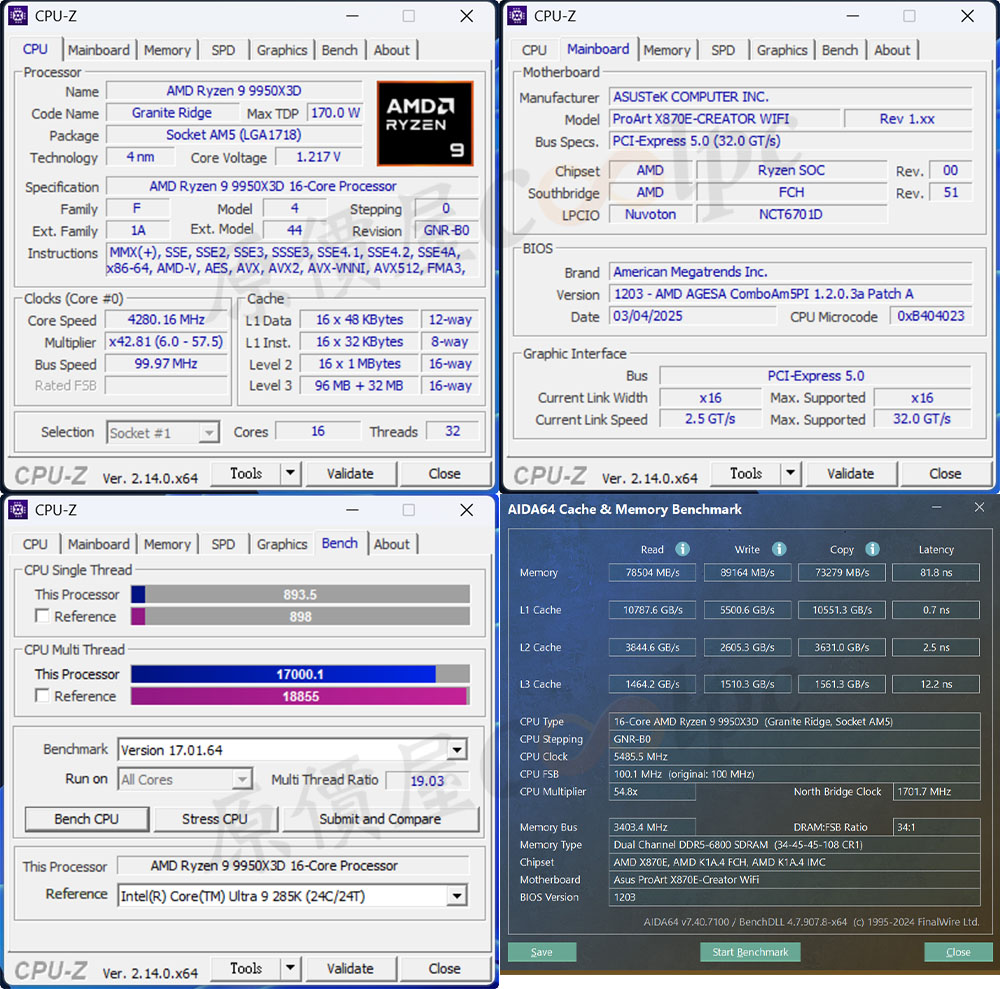Enable the single thread Reference checkbox
The height and width of the screenshot is (989, 1000).
(x=42, y=616)
